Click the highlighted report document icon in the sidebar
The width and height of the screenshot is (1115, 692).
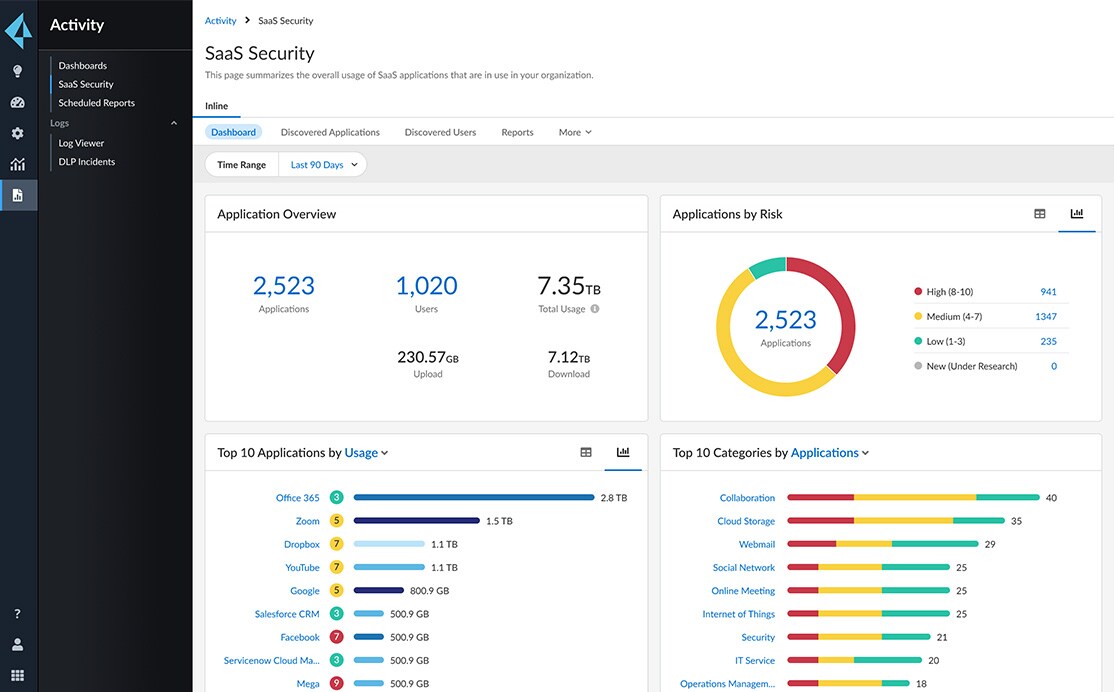click(16, 194)
